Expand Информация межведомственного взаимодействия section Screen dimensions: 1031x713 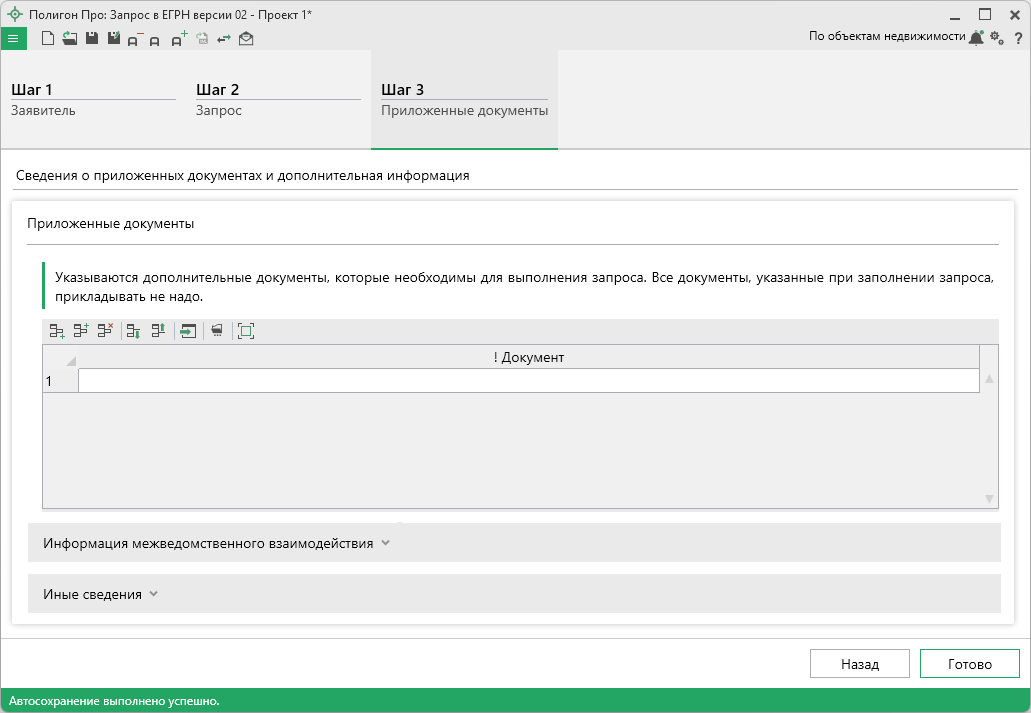tap(216, 543)
